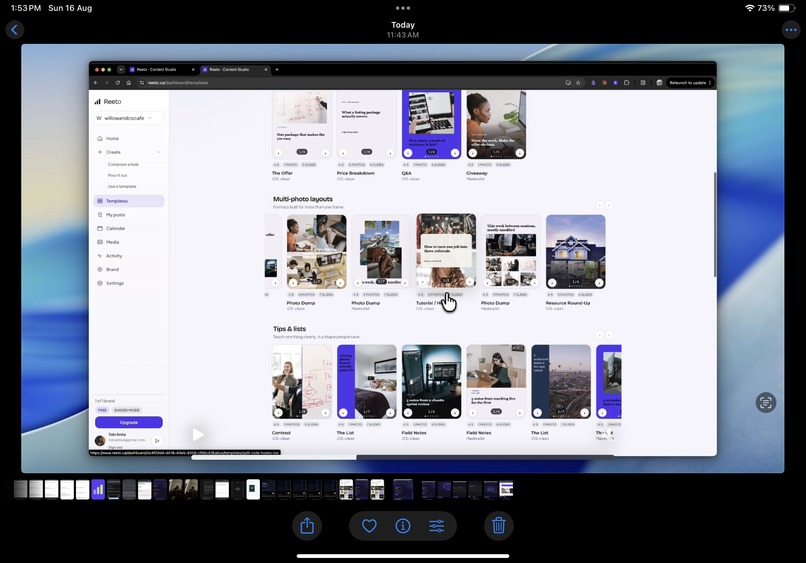The height and width of the screenshot is (563, 806).
Task: Open Chrome's tab search chevron dropdown
Action: tap(121, 69)
